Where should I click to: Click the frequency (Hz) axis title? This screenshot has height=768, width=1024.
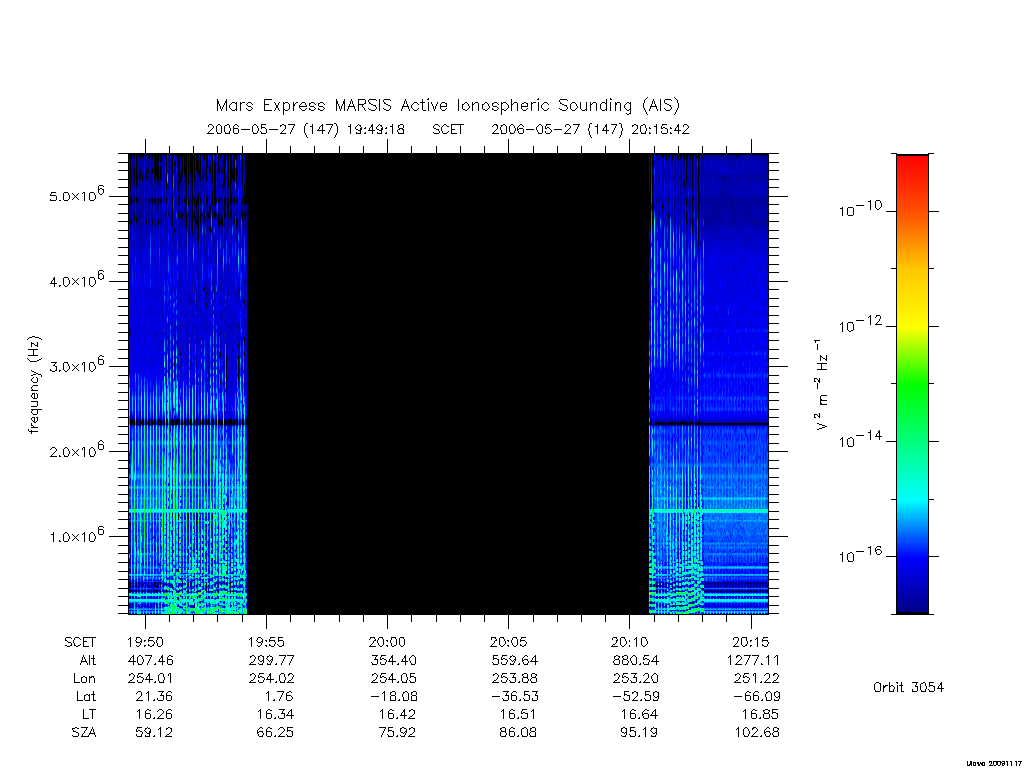point(34,385)
